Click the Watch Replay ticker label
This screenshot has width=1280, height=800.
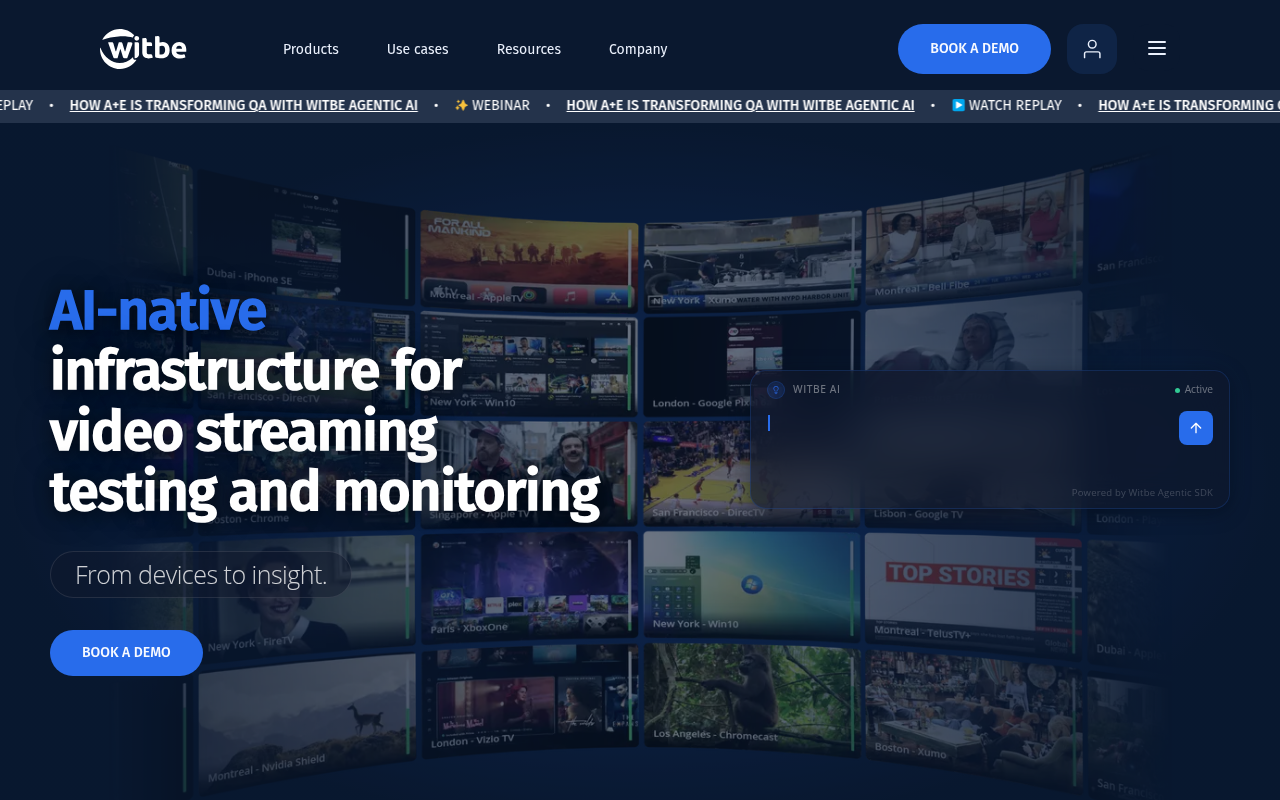tap(1007, 105)
